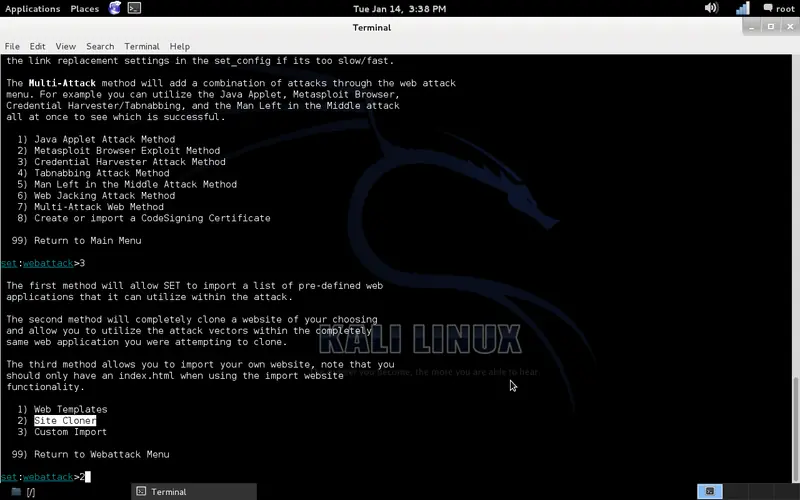Open the network connection icon
800x500 pixels.
pos(742,8)
